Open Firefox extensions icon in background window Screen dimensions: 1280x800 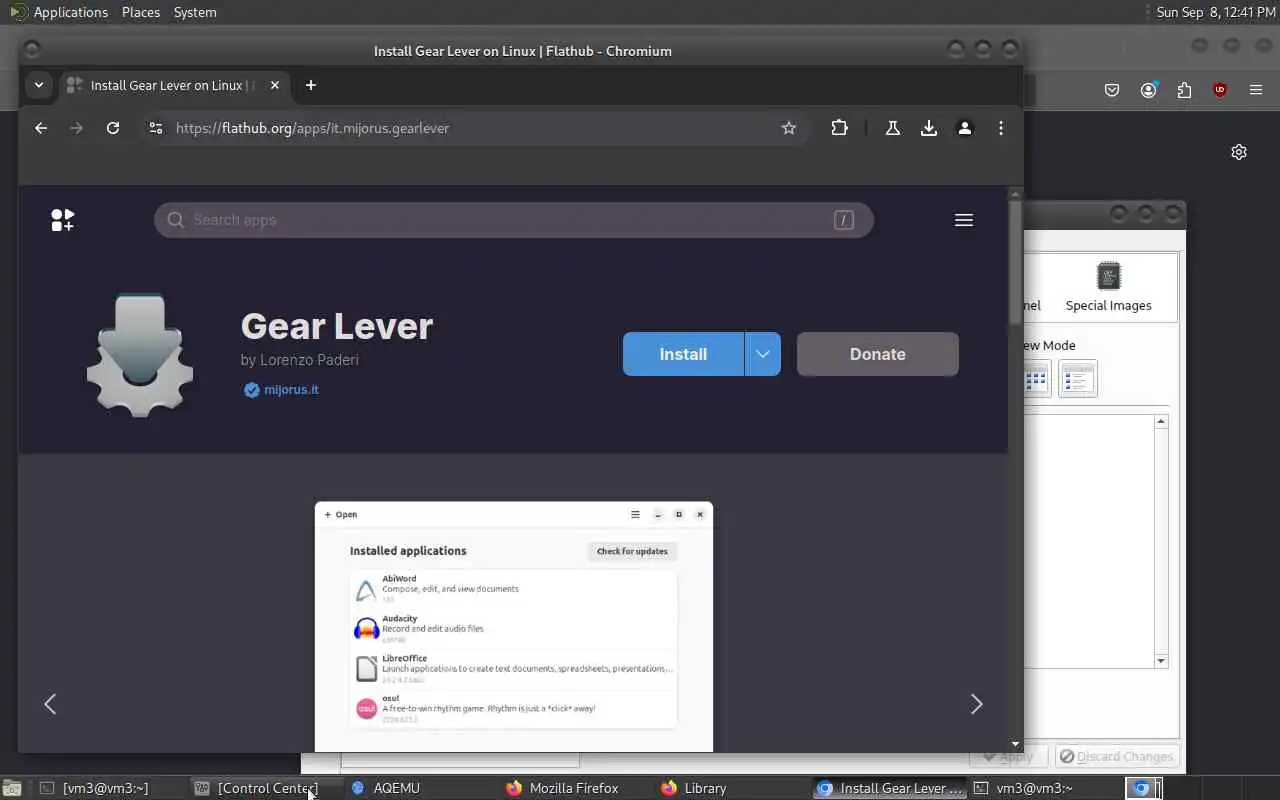pyautogui.click(x=1184, y=90)
